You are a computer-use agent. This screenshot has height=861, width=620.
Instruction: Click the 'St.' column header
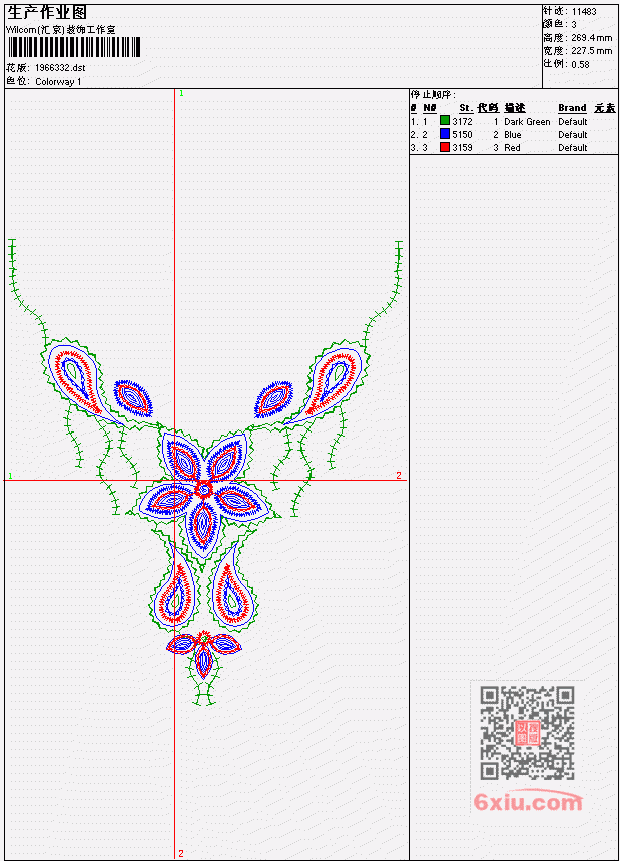466,108
